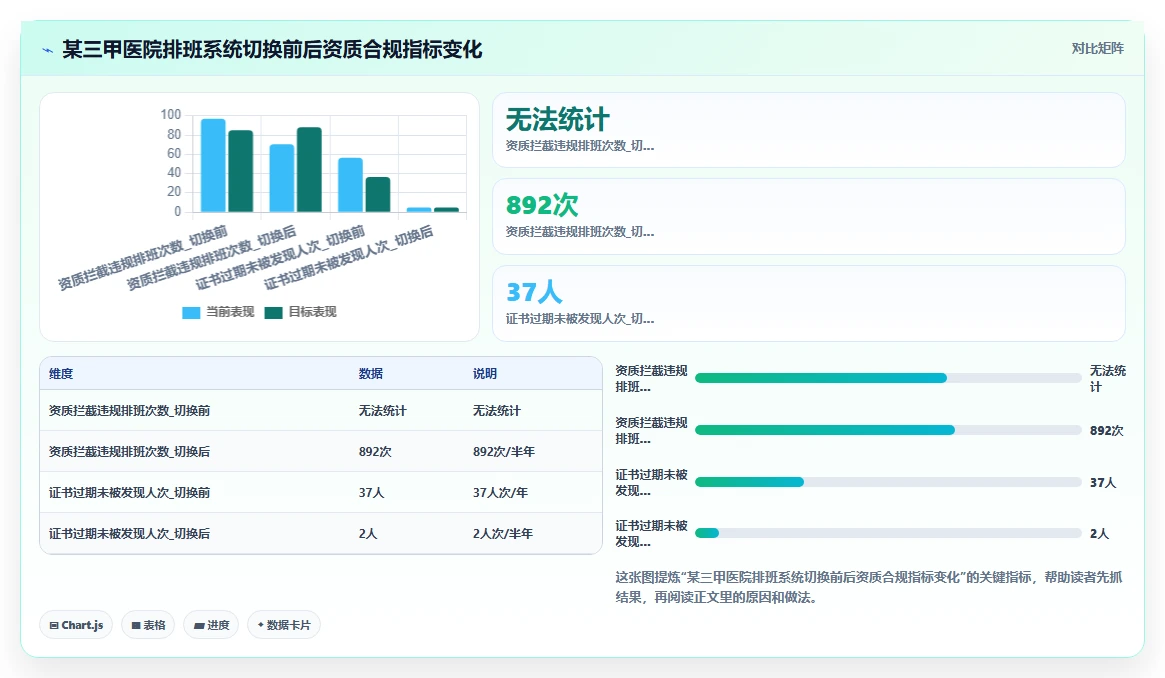This screenshot has width=1165, height=678.
Task: Click the progress bar labeled 2人
Action: (888, 533)
